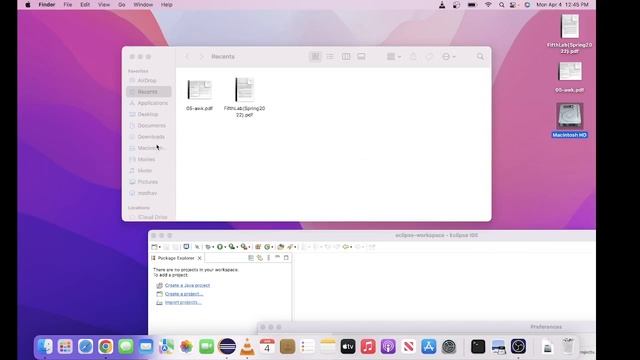Select the Package Explorer tab

176,258
